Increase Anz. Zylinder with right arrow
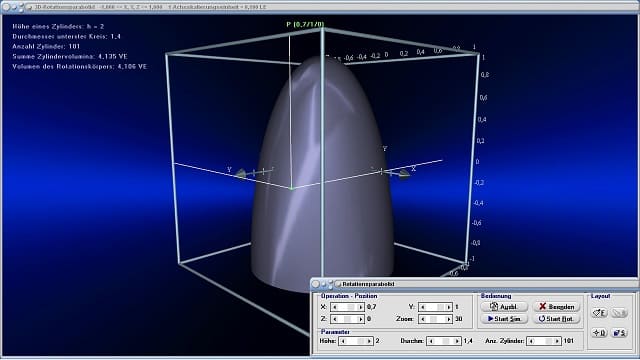Image resolution: width=640 pixels, height=360 pixels. pyautogui.click(x=557, y=341)
